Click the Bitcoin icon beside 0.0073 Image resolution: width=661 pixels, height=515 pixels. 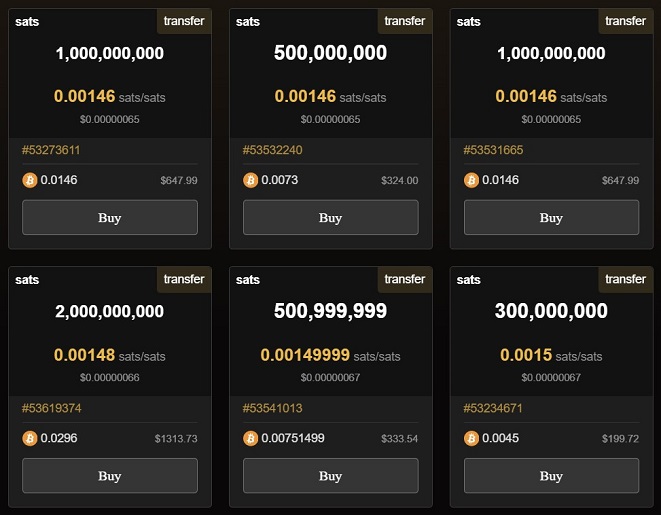point(250,180)
